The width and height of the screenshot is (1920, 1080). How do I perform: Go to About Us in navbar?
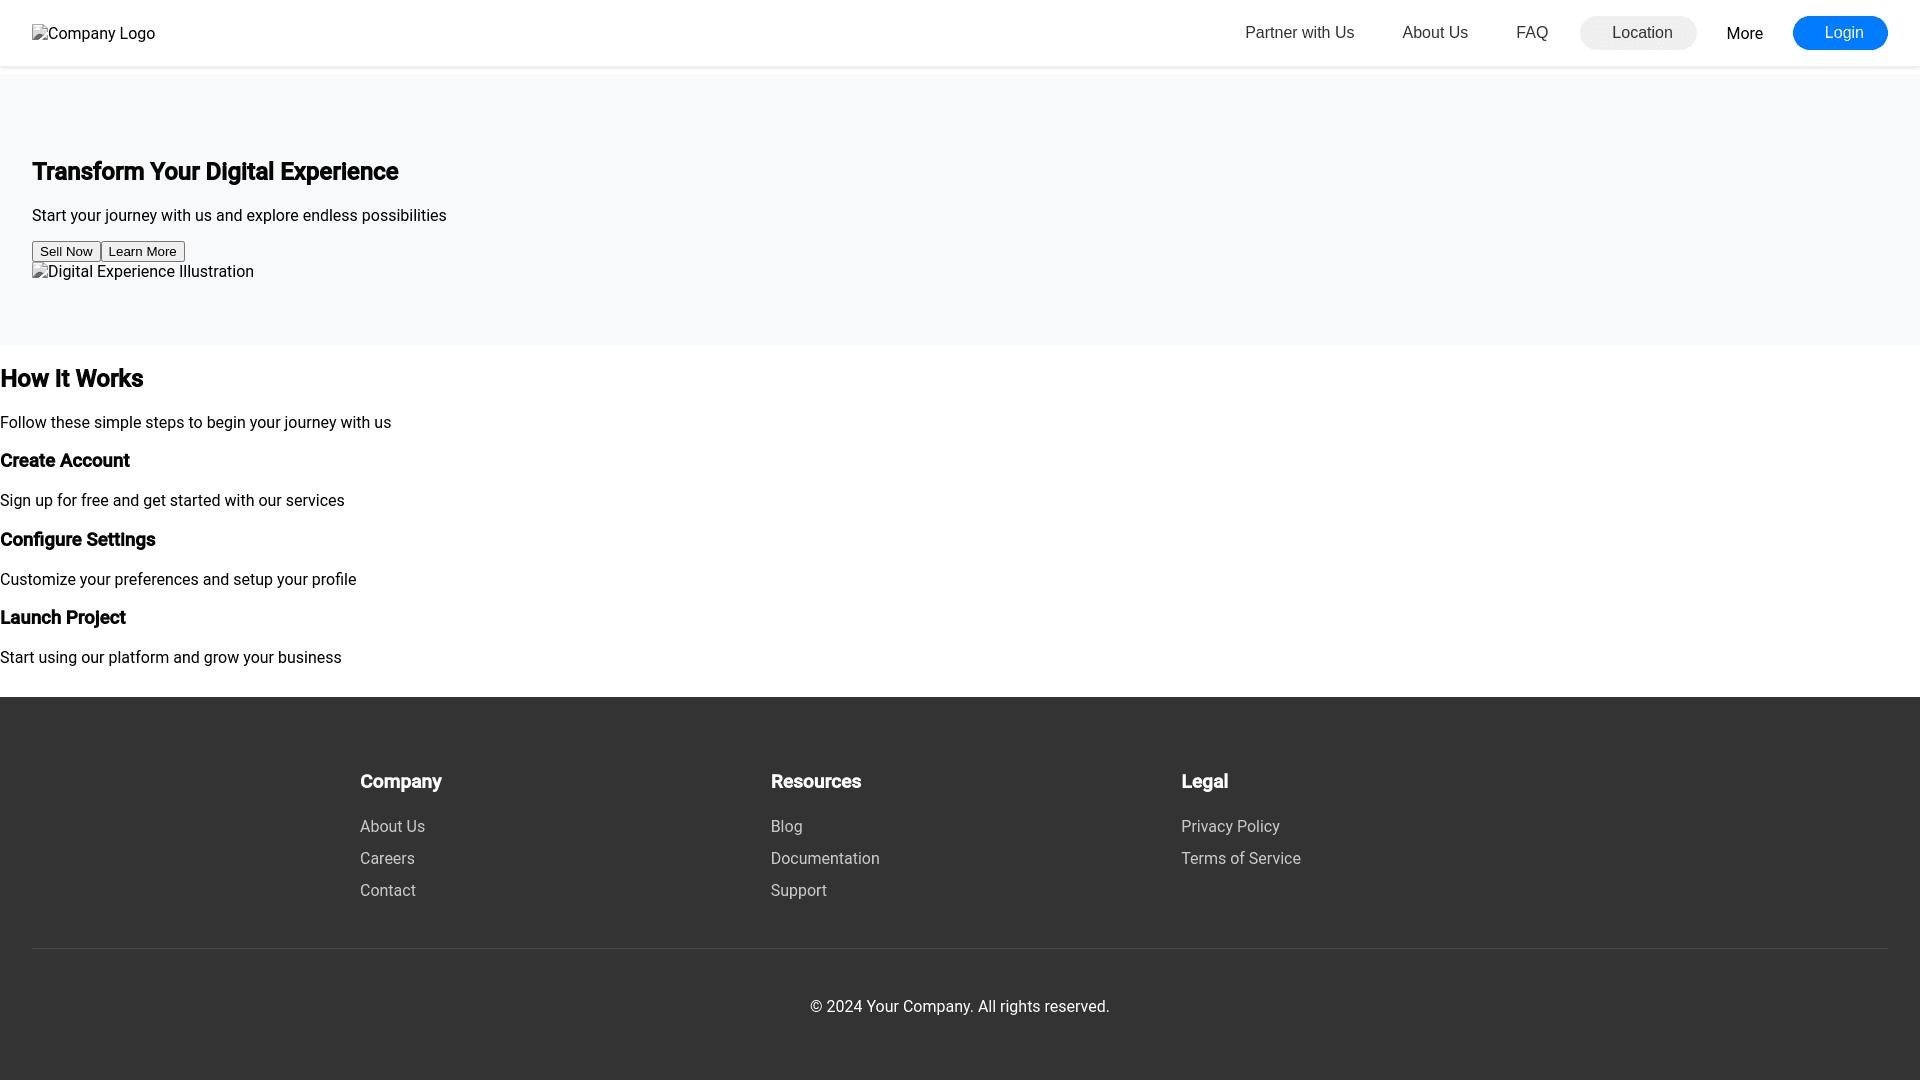(x=1434, y=33)
